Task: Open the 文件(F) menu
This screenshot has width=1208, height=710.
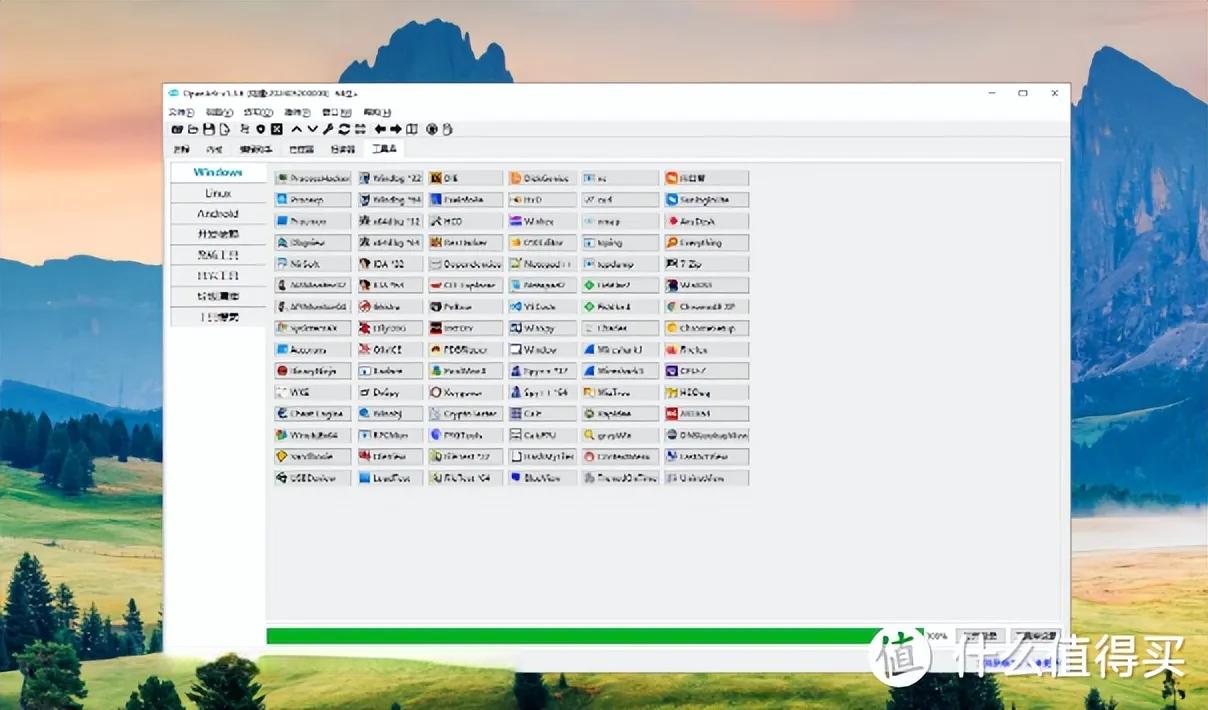Action: pyautogui.click(x=181, y=112)
